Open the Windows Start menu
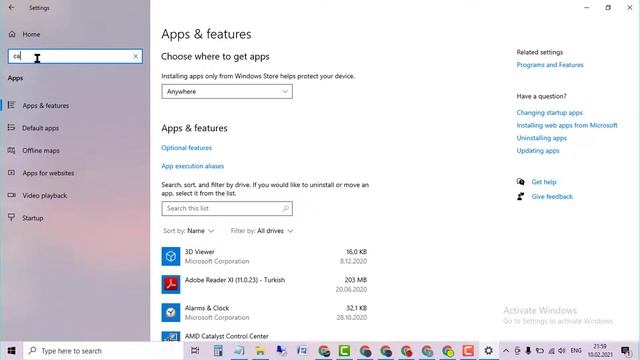Image resolution: width=640 pixels, height=360 pixels. point(11,351)
